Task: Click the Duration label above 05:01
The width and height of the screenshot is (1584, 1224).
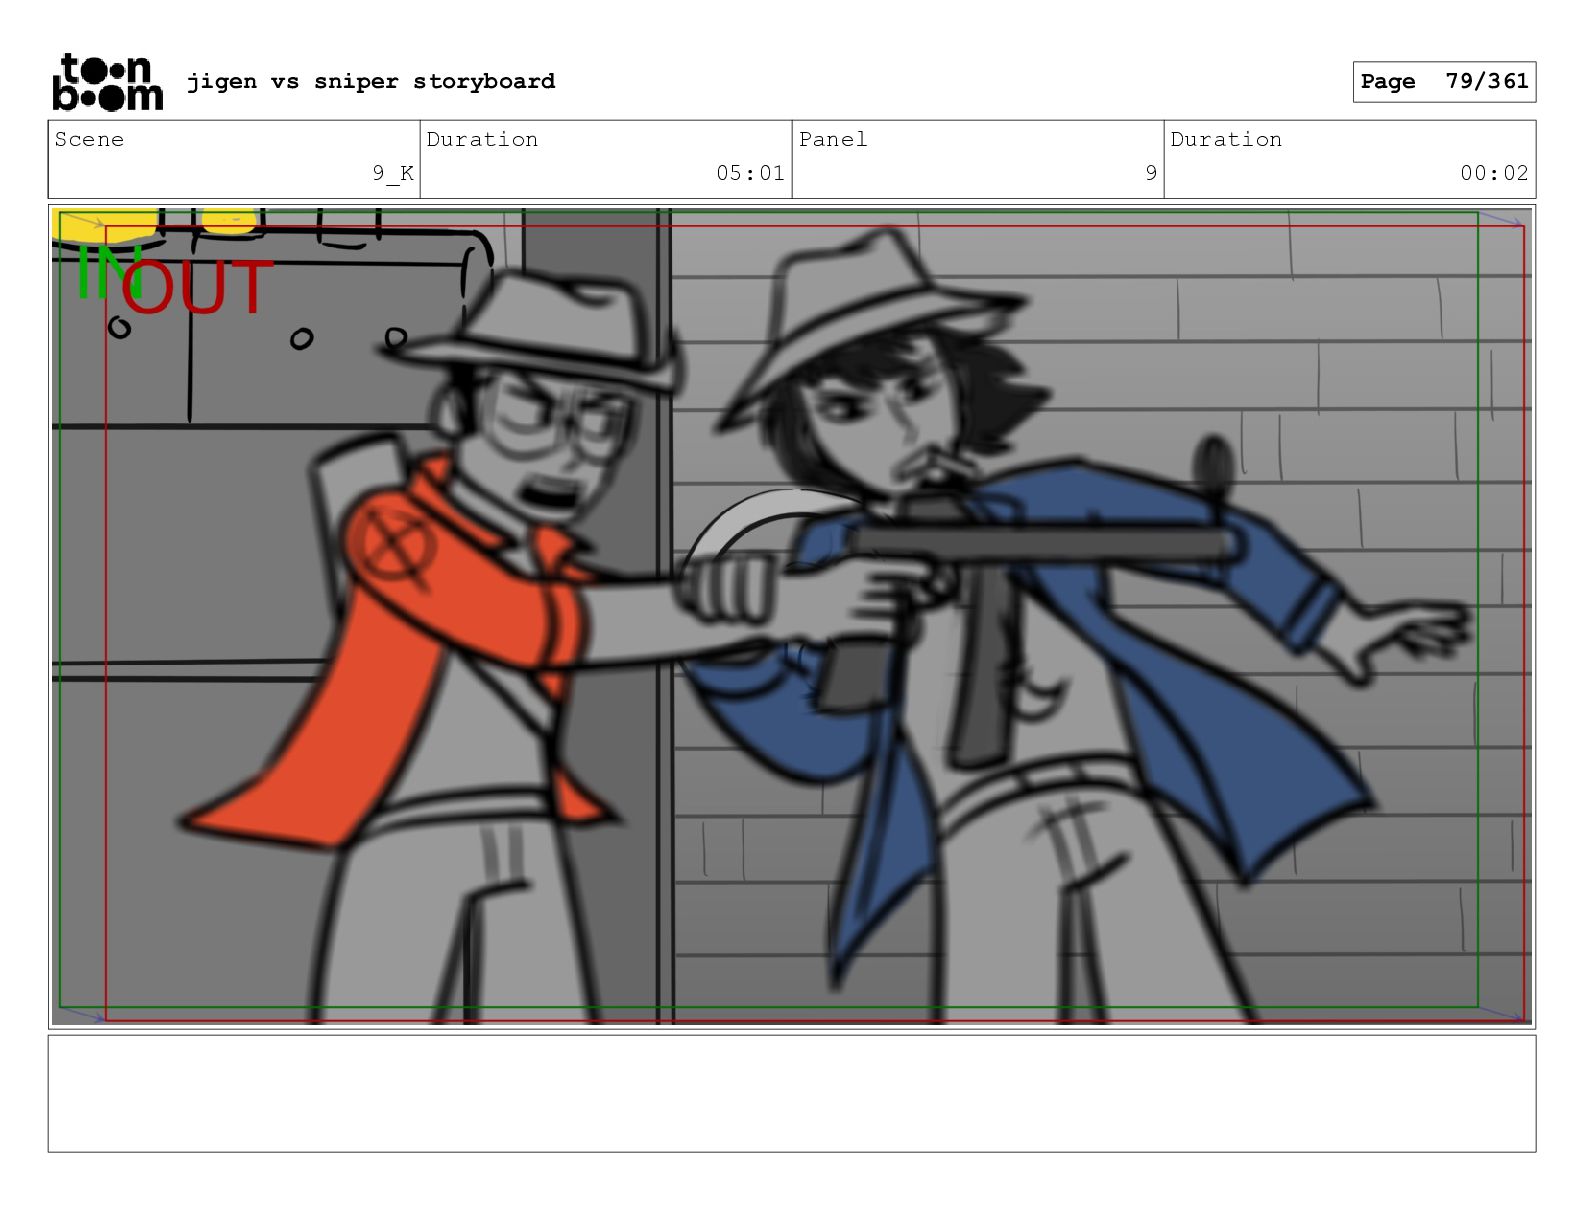Action: pos(482,139)
